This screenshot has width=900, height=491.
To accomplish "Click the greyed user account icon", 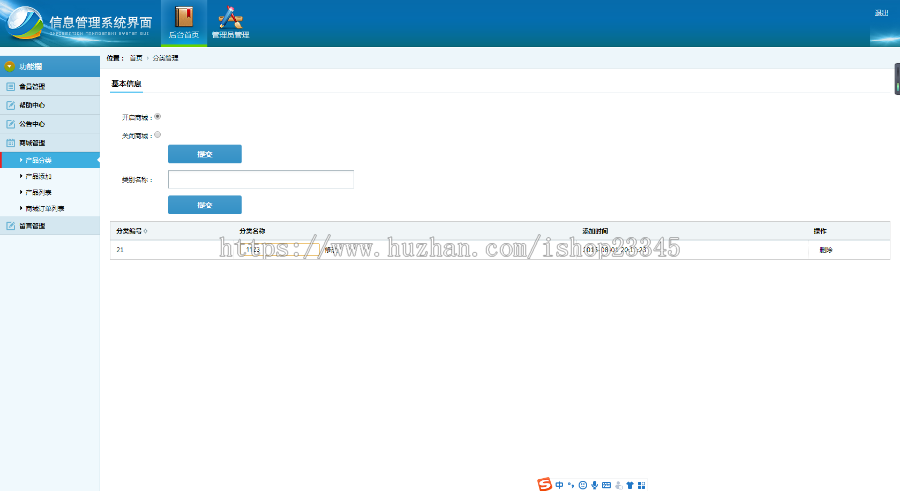I will point(618,485).
